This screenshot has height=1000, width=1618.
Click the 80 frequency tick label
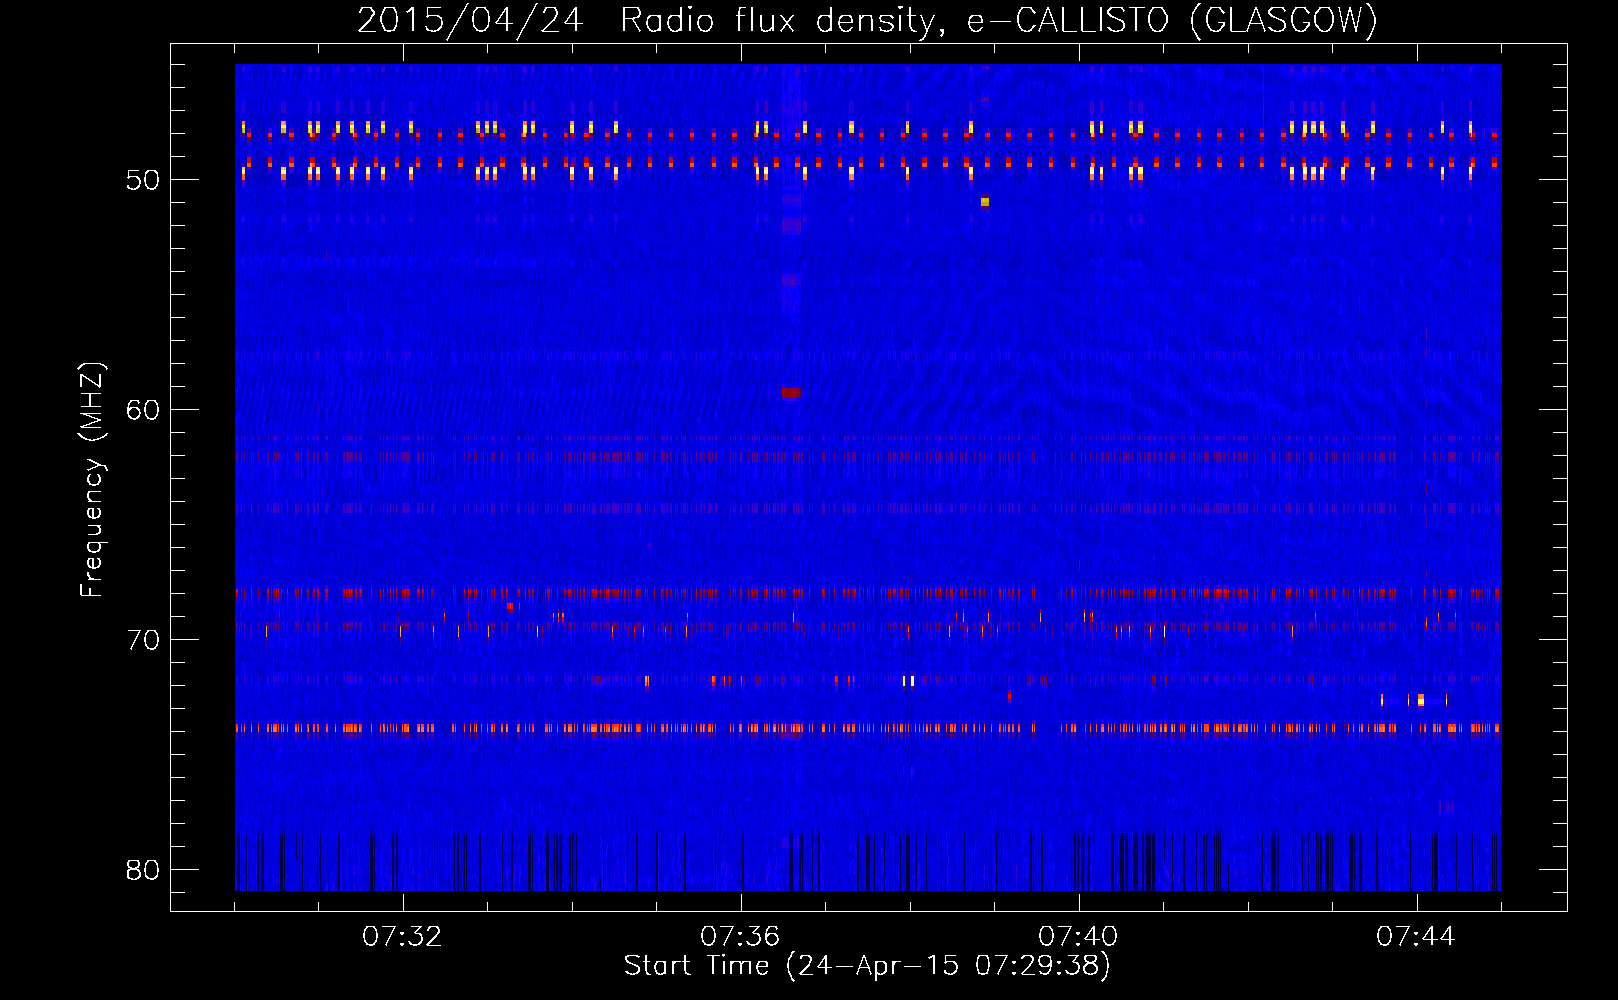coord(143,870)
